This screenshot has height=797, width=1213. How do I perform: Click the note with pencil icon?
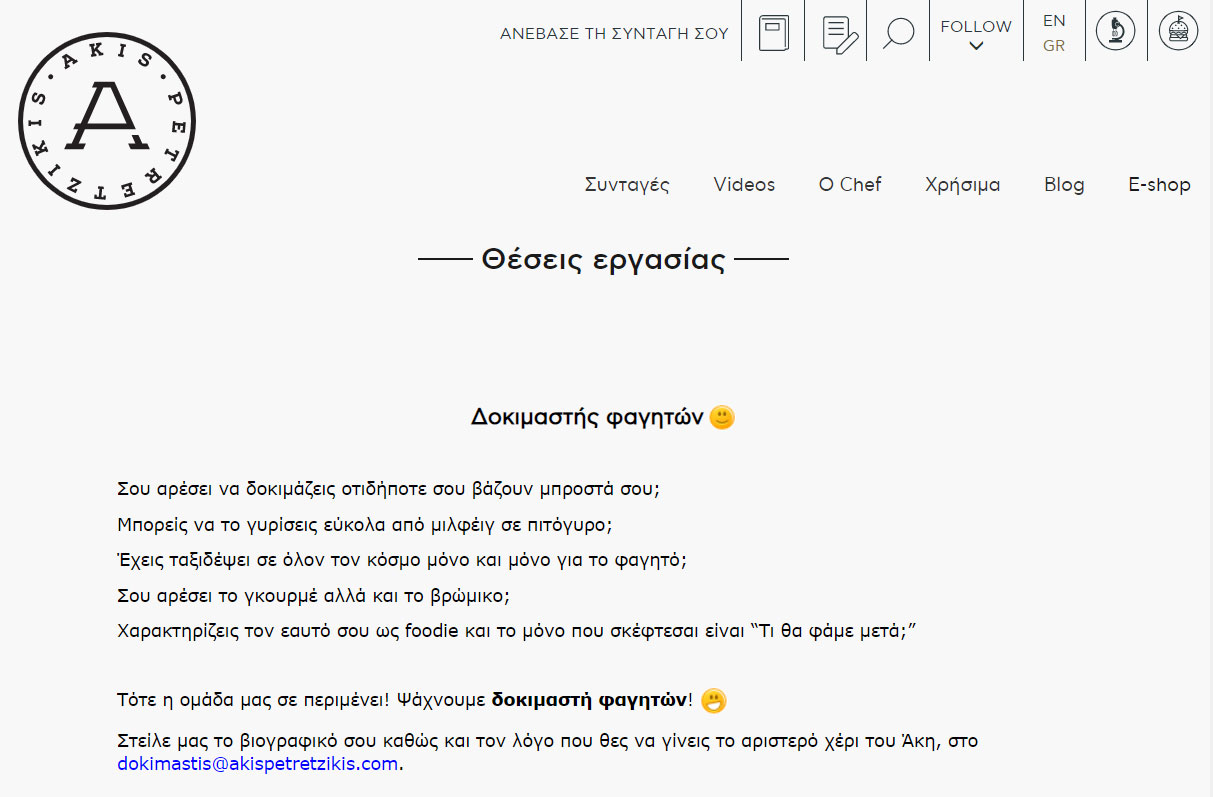tap(838, 33)
